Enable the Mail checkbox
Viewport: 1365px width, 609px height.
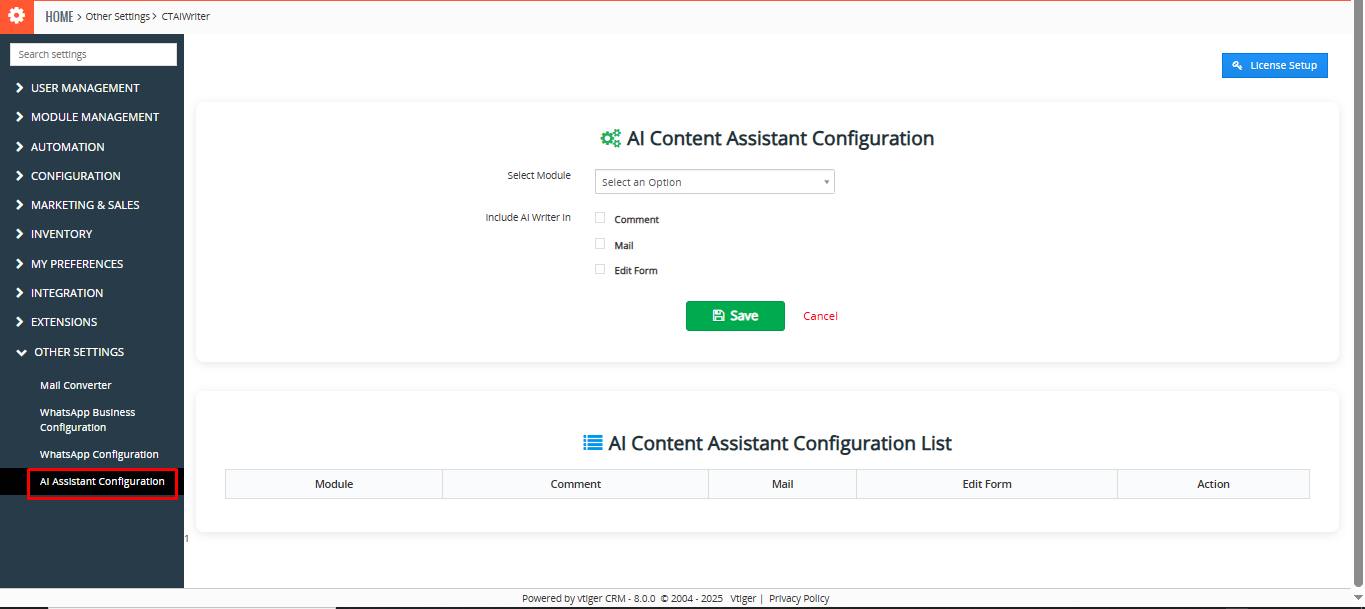[x=600, y=243]
